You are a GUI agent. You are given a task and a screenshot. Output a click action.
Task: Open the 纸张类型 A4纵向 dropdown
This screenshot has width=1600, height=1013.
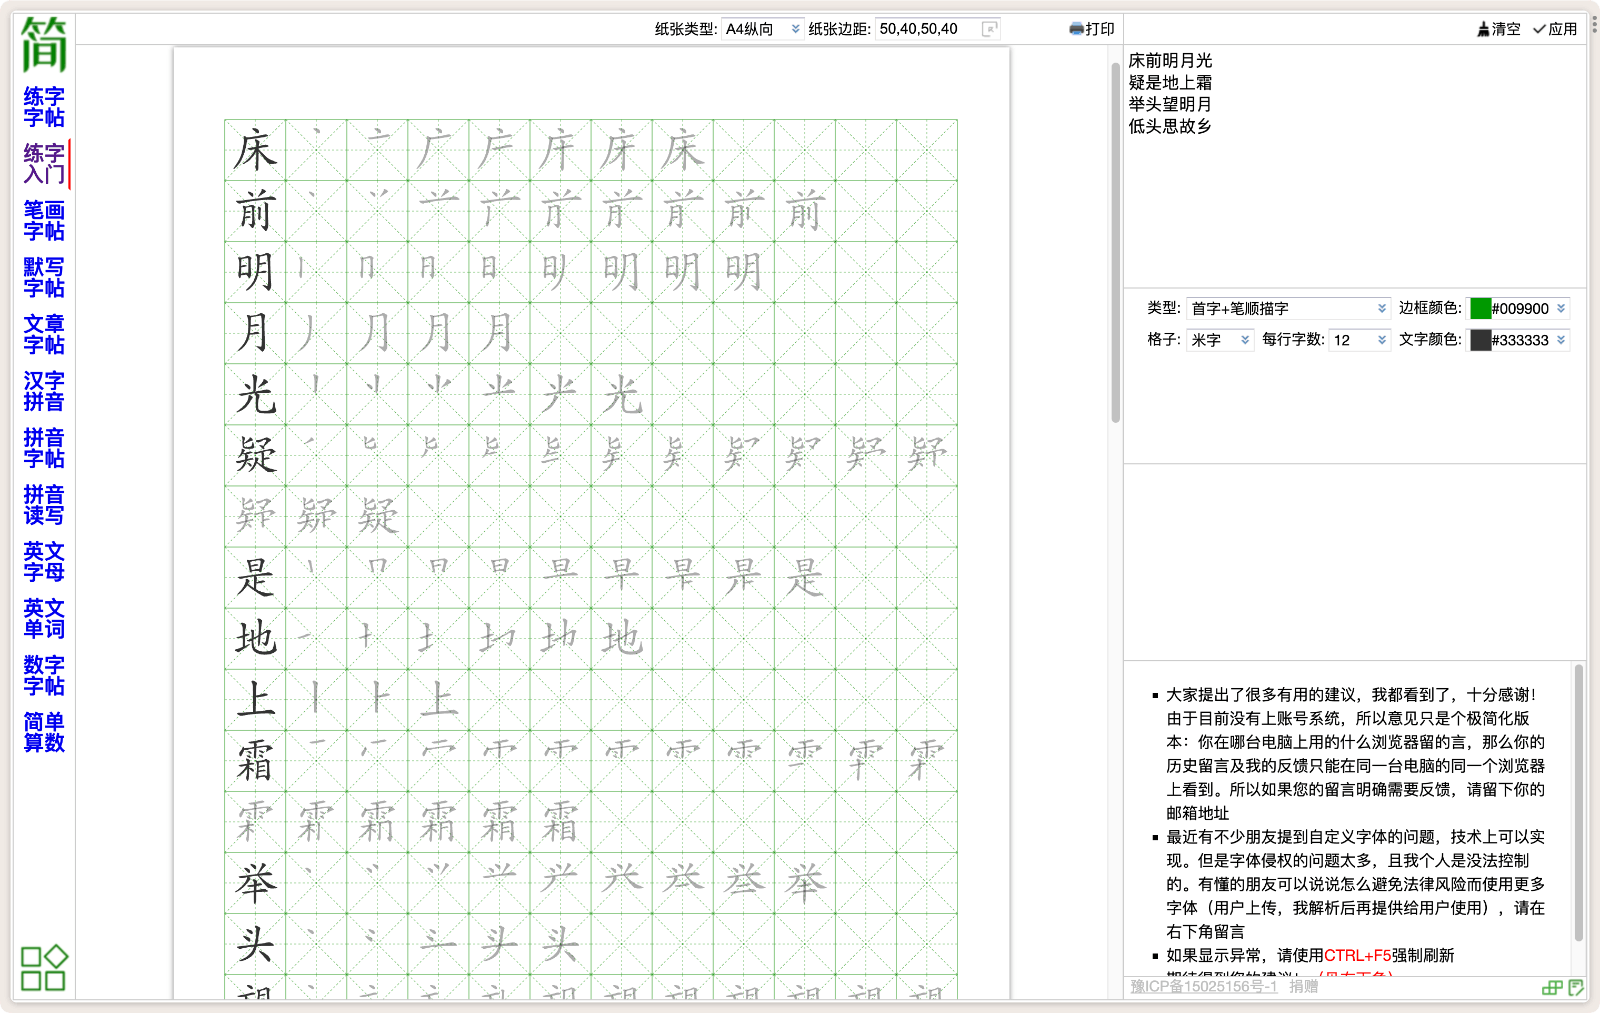click(x=762, y=29)
